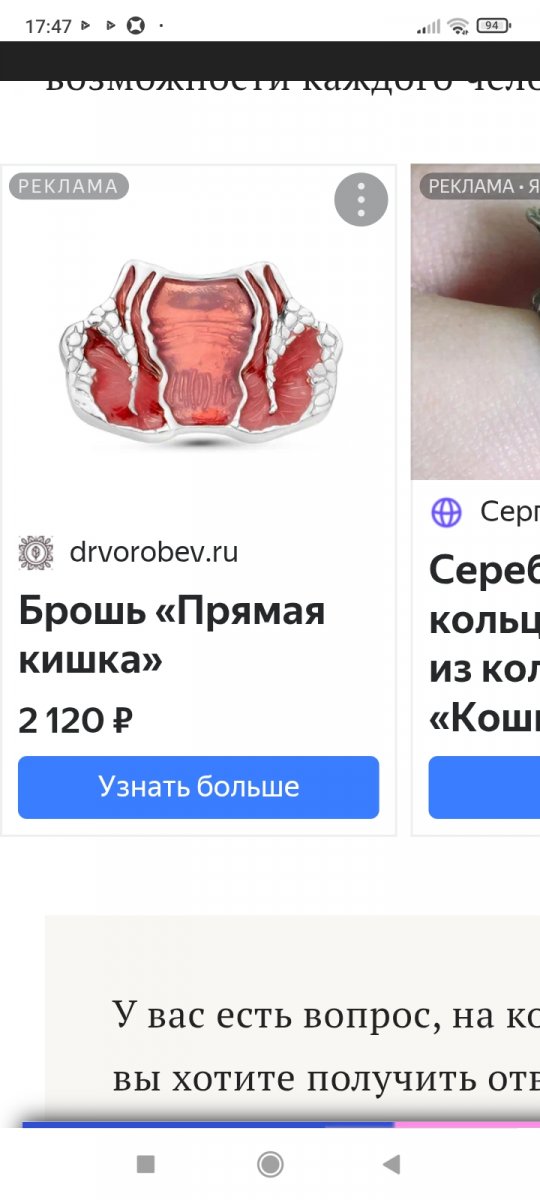Tap the second ad's blue button

click(x=484, y=787)
